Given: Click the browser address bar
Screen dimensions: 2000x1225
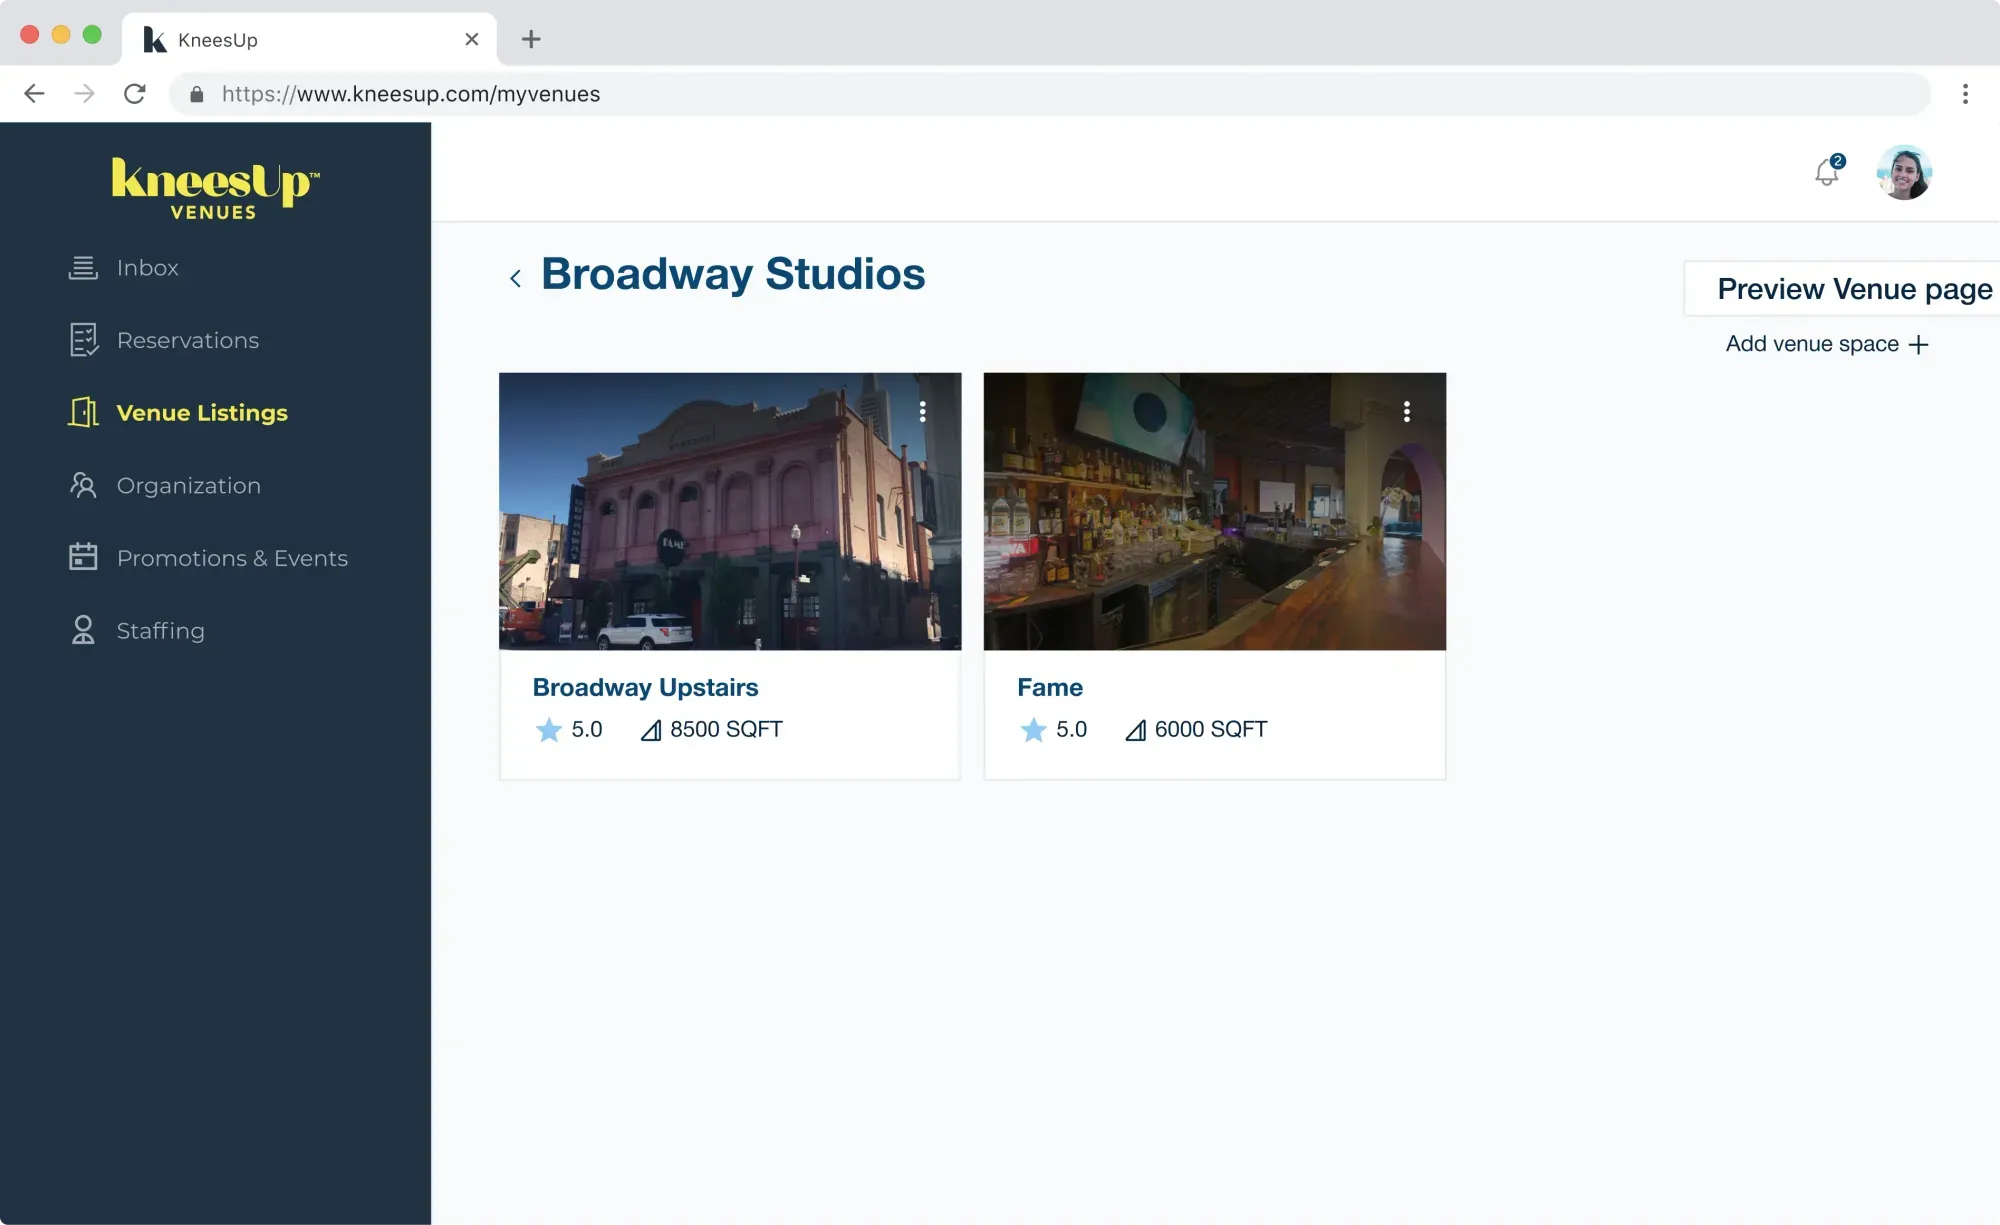Looking at the screenshot, I should [x=700, y=93].
